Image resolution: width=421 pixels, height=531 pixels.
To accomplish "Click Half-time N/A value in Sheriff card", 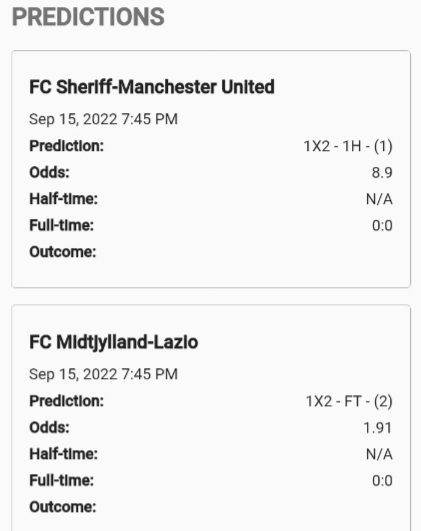I will click(x=379, y=199).
